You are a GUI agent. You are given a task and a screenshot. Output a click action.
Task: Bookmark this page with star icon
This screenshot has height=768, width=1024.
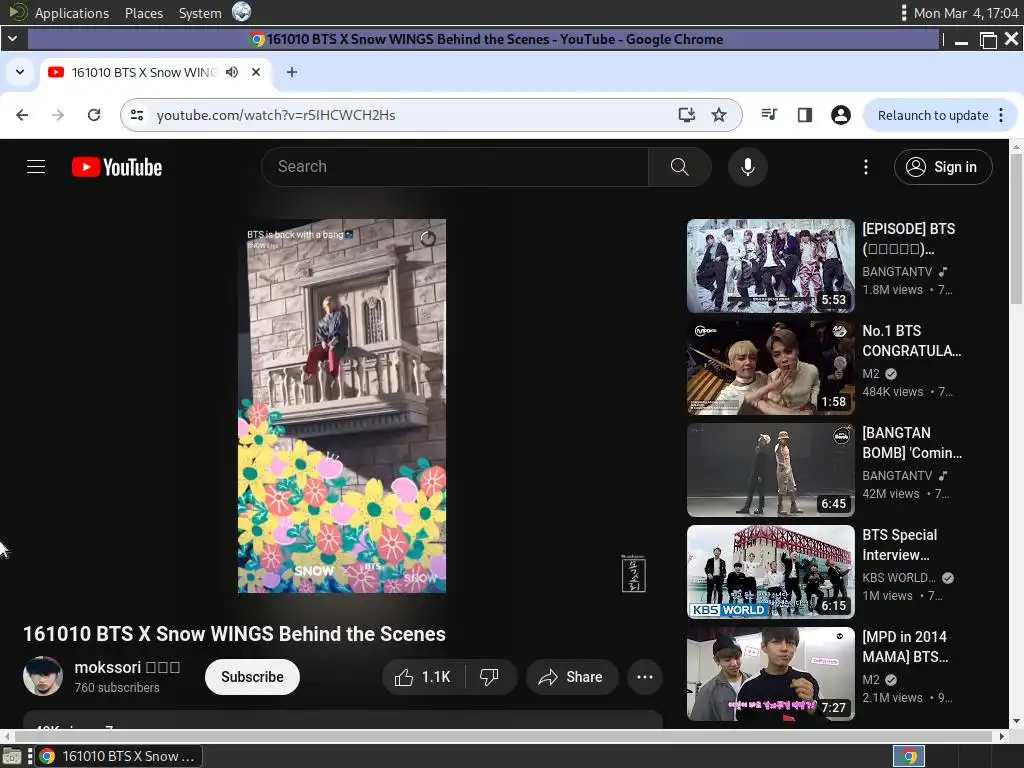(719, 115)
